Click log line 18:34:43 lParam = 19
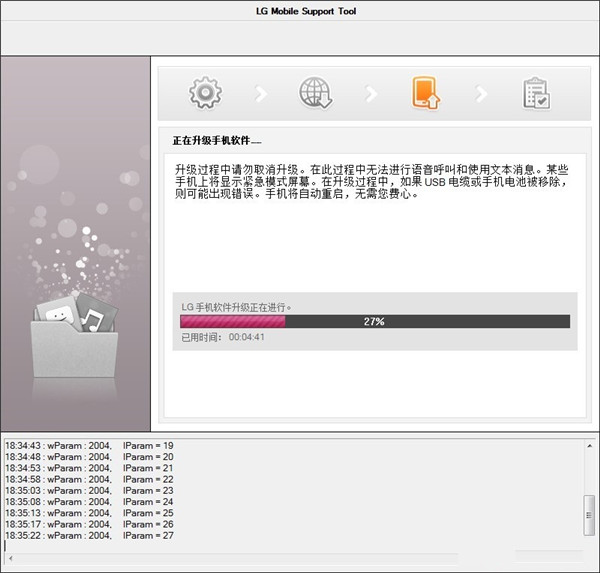The image size is (600, 573). pos(89,446)
